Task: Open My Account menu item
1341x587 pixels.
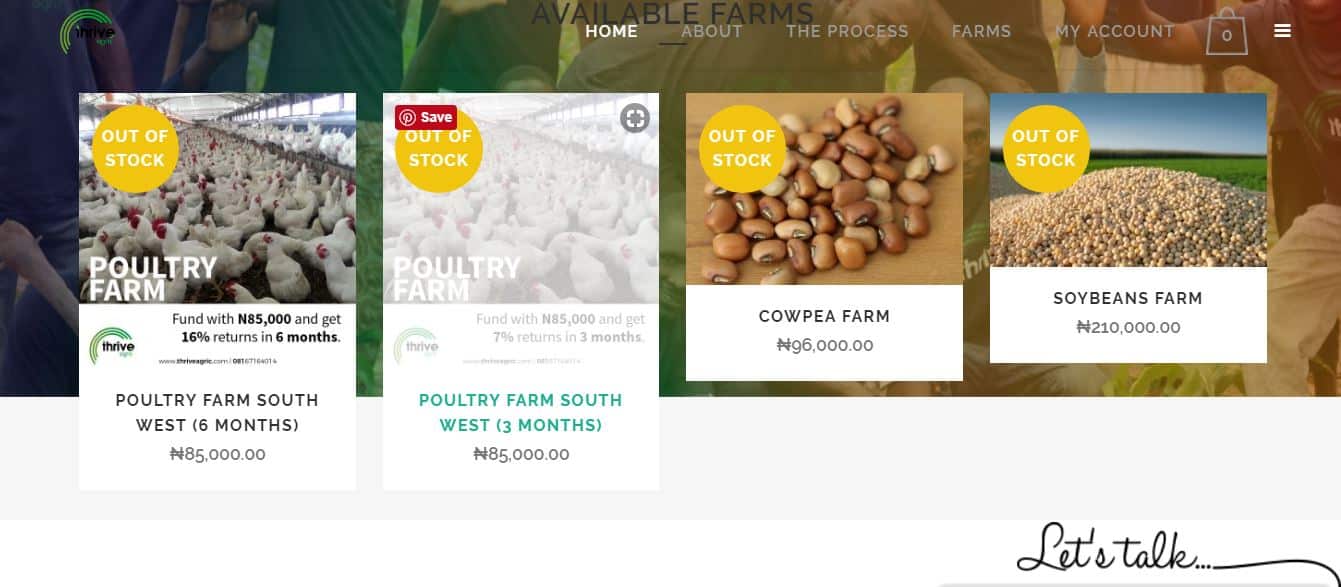Action: click(1114, 31)
